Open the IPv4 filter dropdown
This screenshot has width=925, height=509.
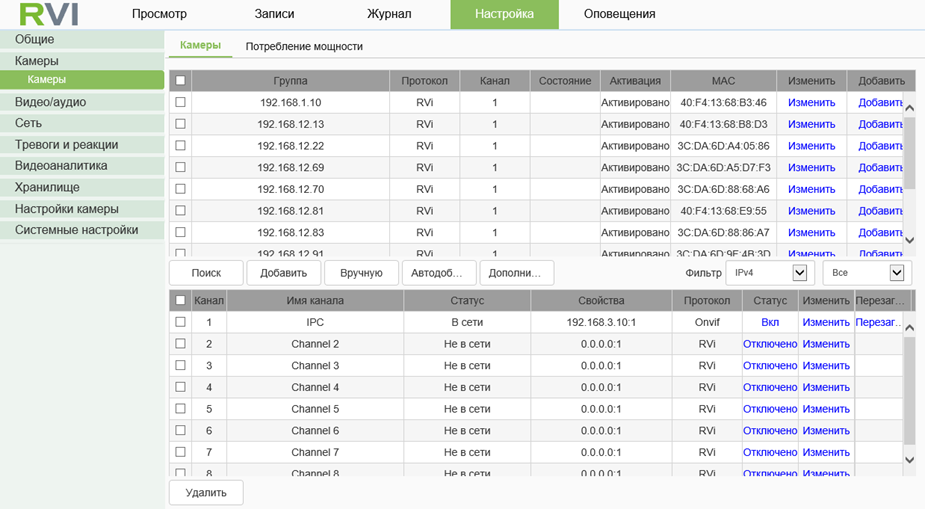click(767, 272)
